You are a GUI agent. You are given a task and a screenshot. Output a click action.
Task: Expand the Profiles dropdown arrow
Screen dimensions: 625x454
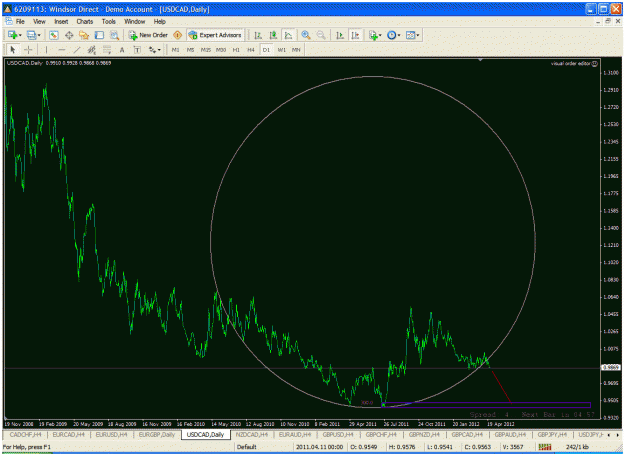39,35
